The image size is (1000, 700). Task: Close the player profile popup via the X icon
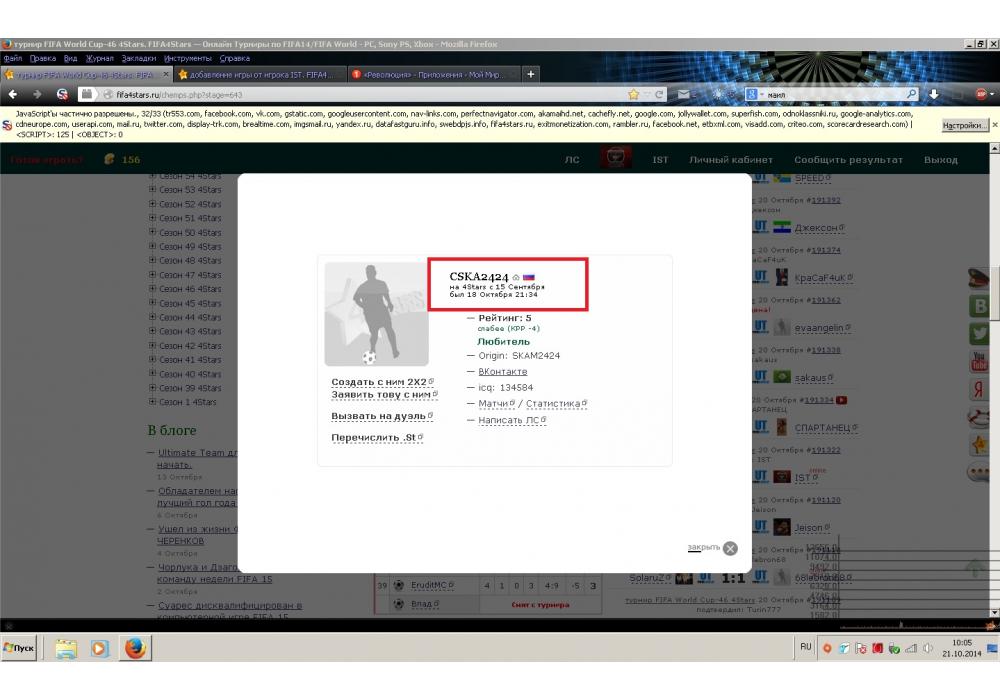(x=730, y=548)
